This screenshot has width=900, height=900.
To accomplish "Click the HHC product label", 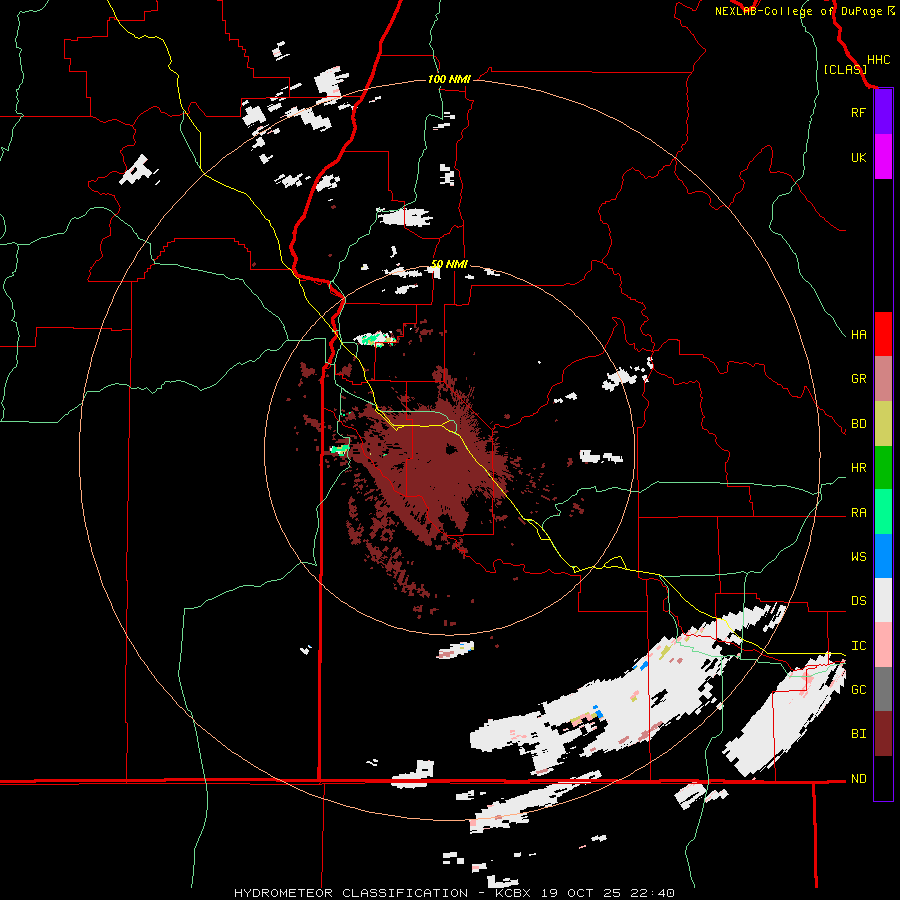I will (x=878, y=60).
